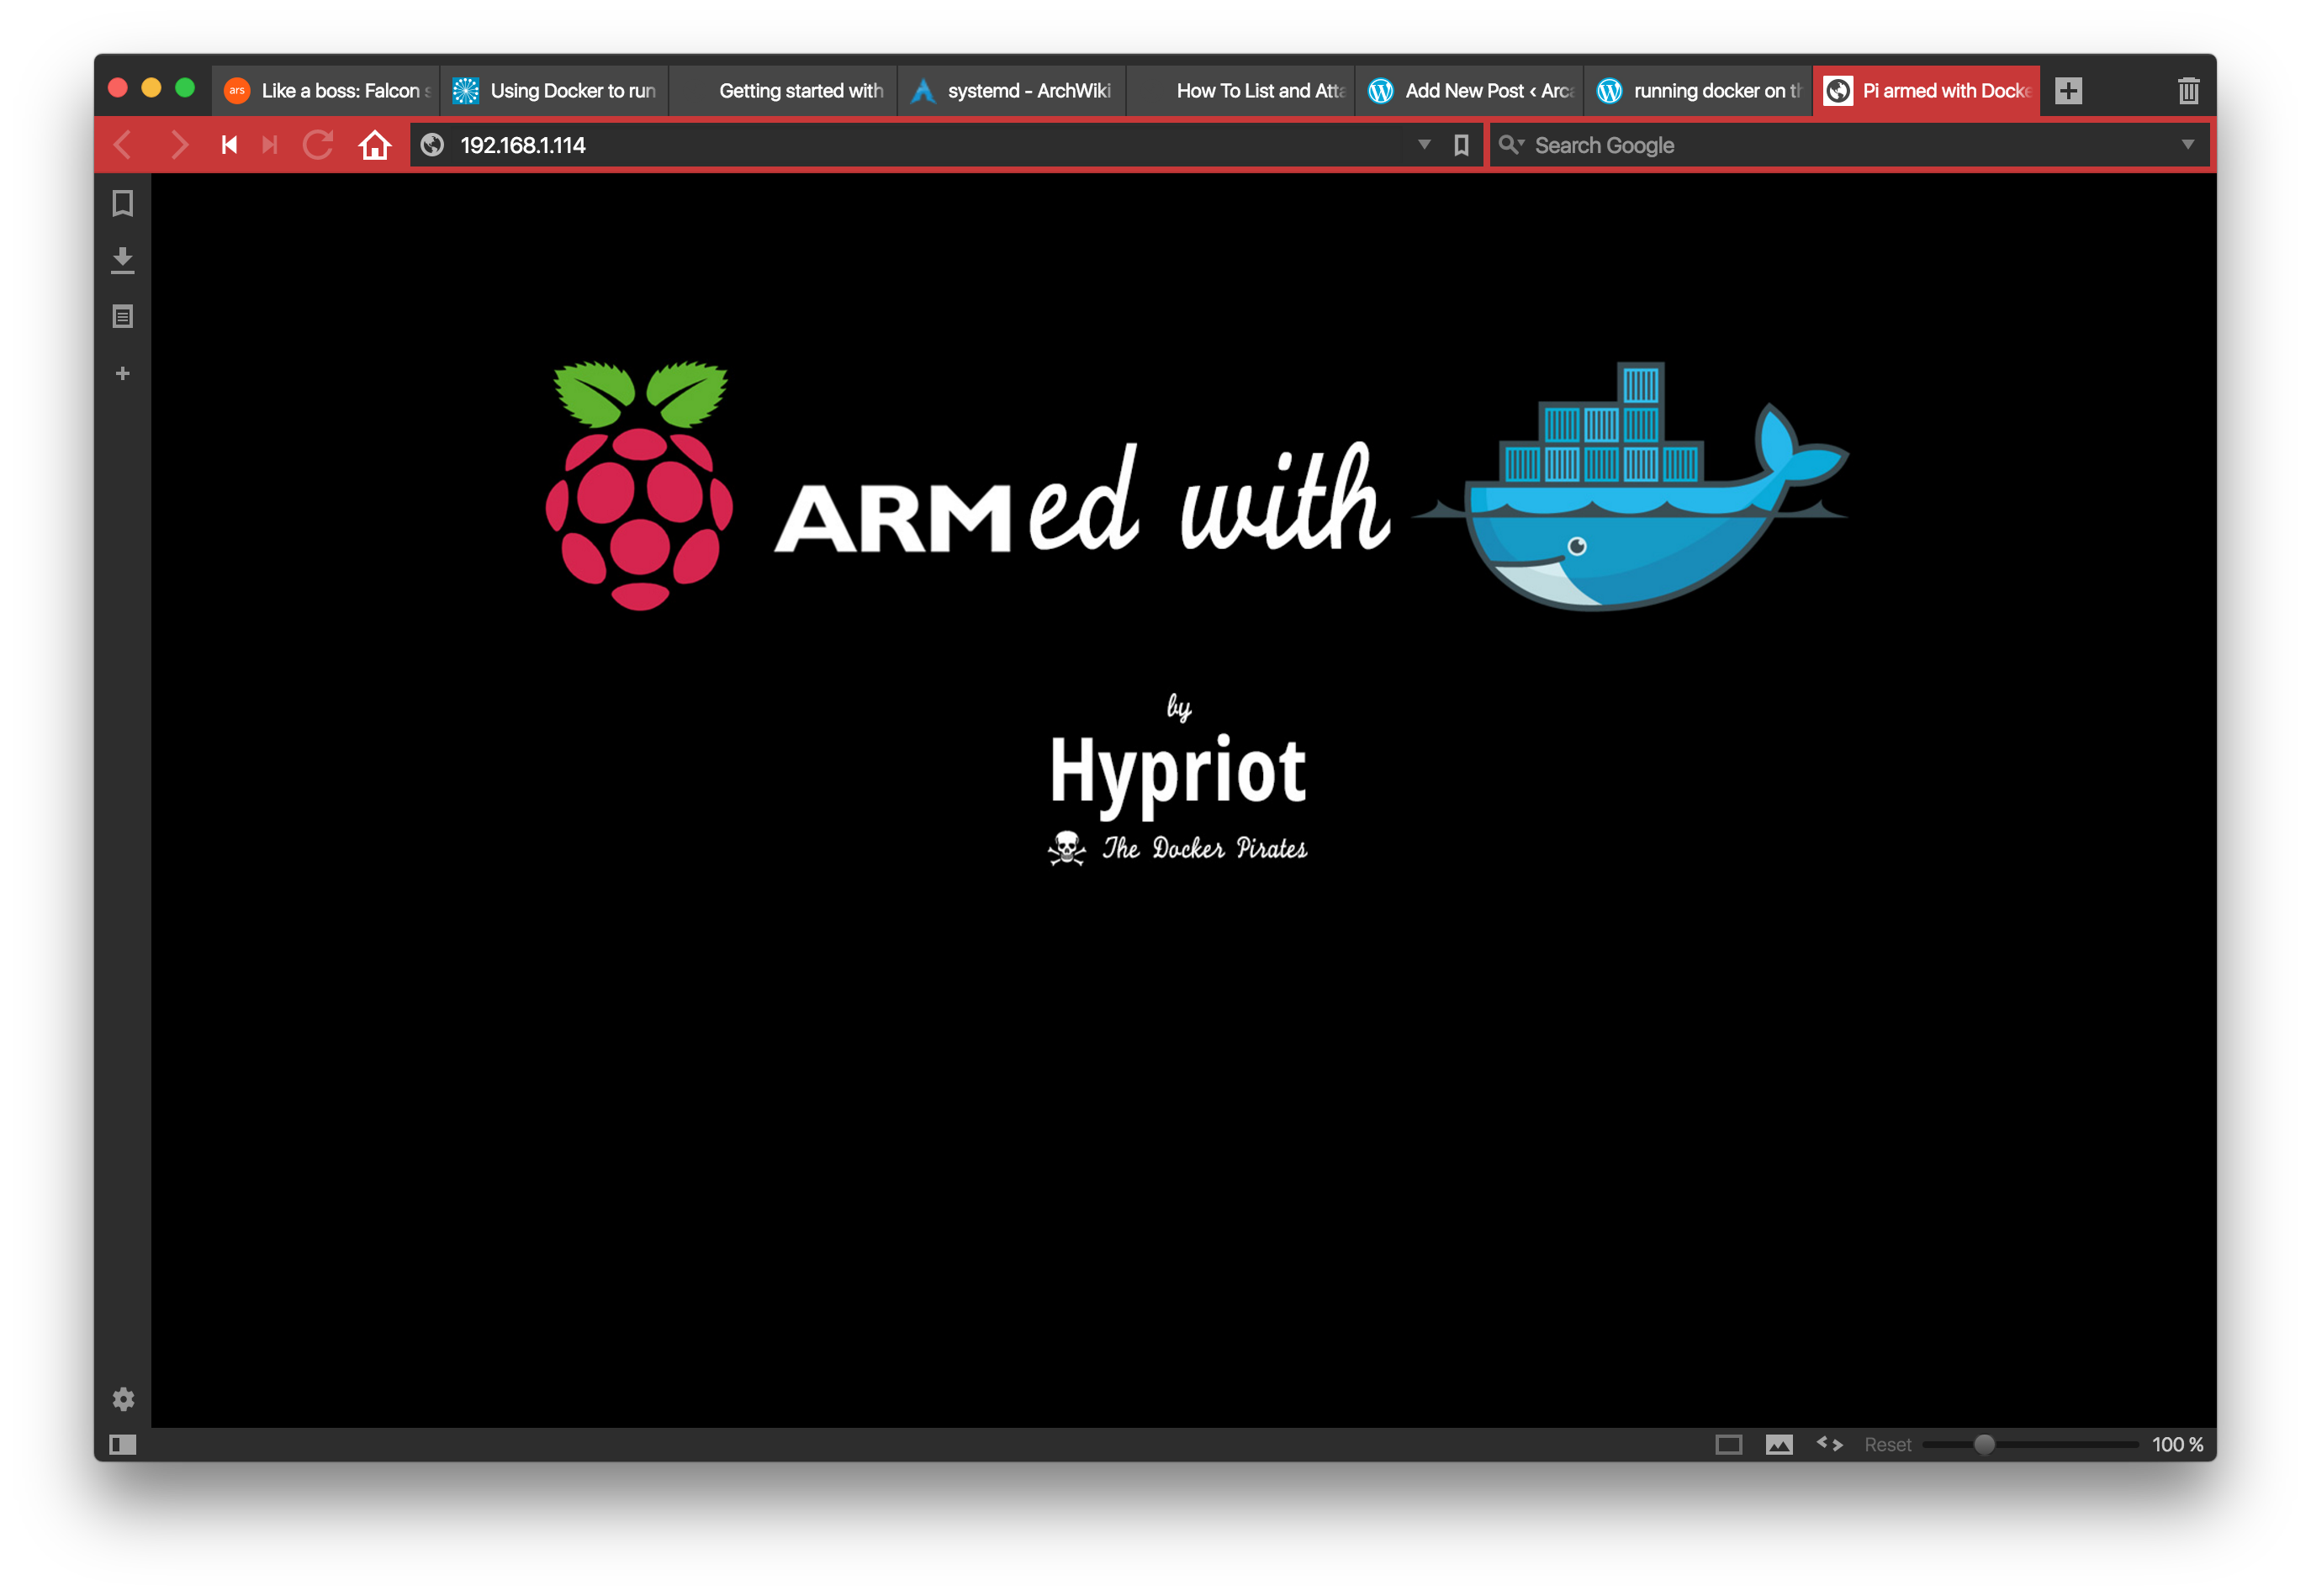Minimize window with yellow button

[151, 88]
